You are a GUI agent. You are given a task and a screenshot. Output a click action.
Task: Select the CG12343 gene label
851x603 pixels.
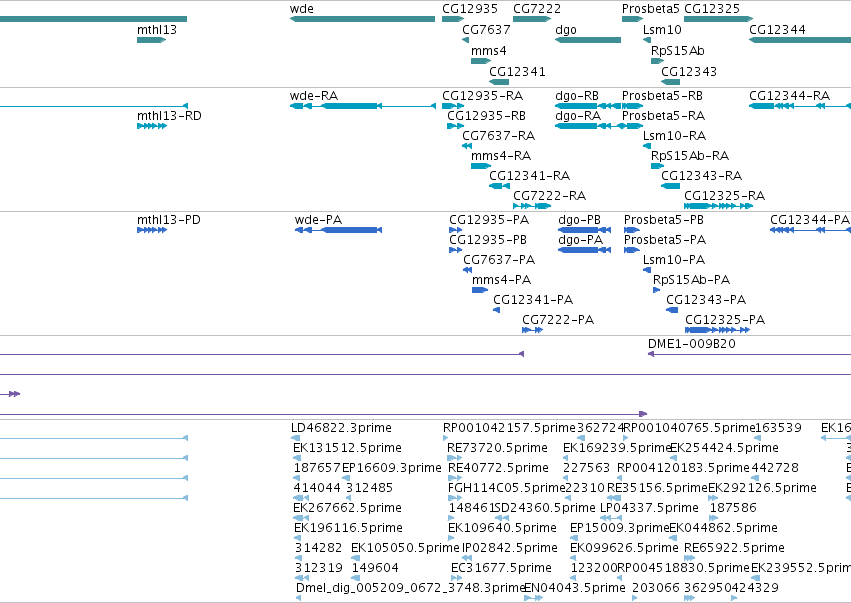click(689, 71)
